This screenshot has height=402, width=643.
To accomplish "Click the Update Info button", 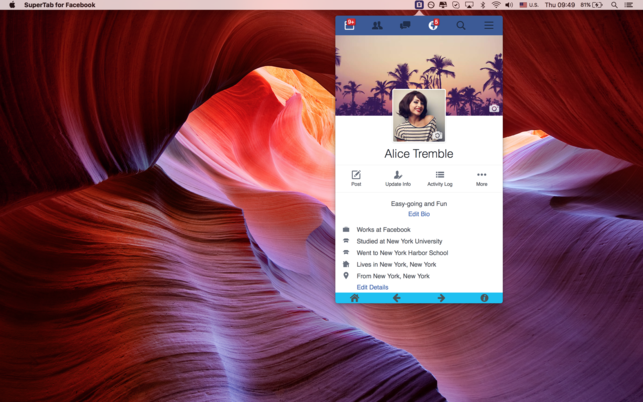I will (398, 178).
